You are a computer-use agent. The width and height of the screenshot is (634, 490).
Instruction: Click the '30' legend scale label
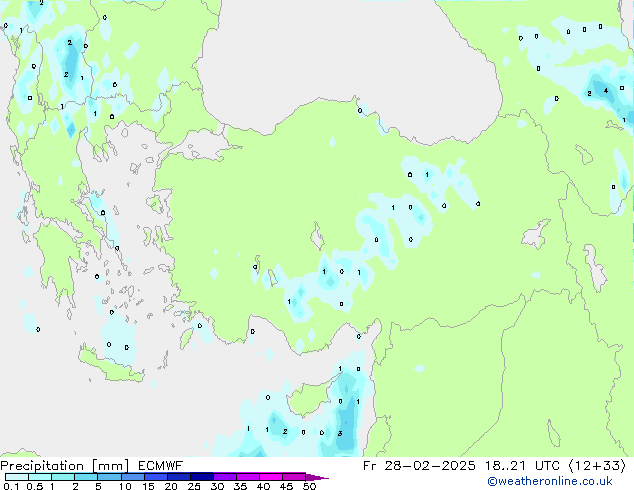pos(217,486)
